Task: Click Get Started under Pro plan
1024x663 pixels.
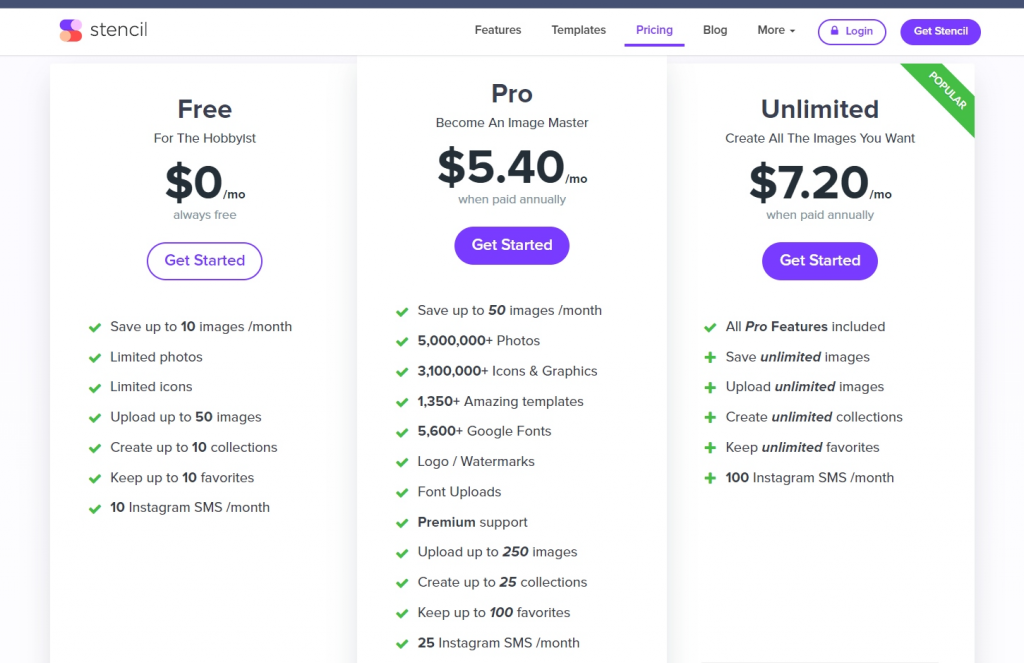Action: point(511,245)
